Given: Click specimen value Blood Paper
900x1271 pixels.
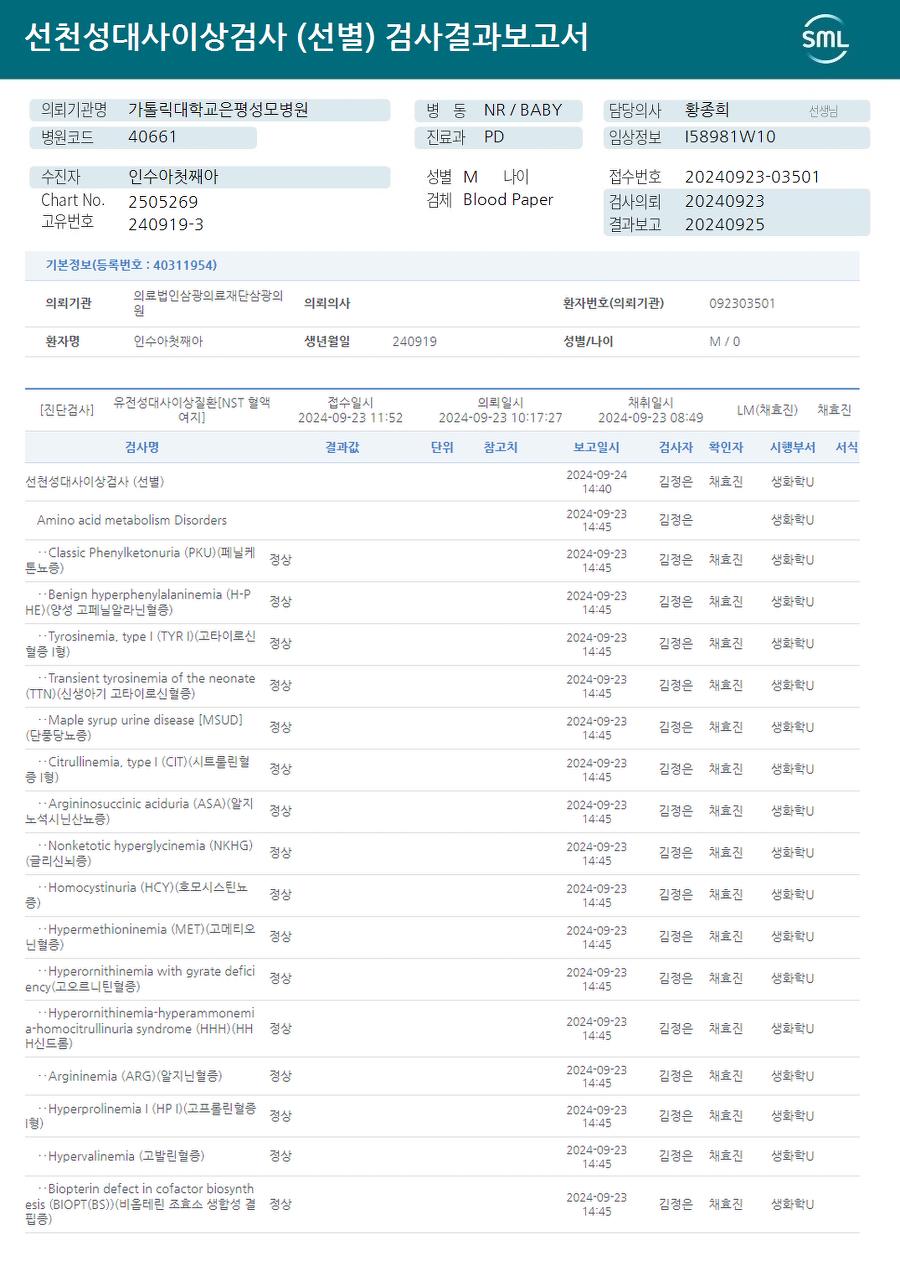Looking at the screenshot, I should pos(508,200).
